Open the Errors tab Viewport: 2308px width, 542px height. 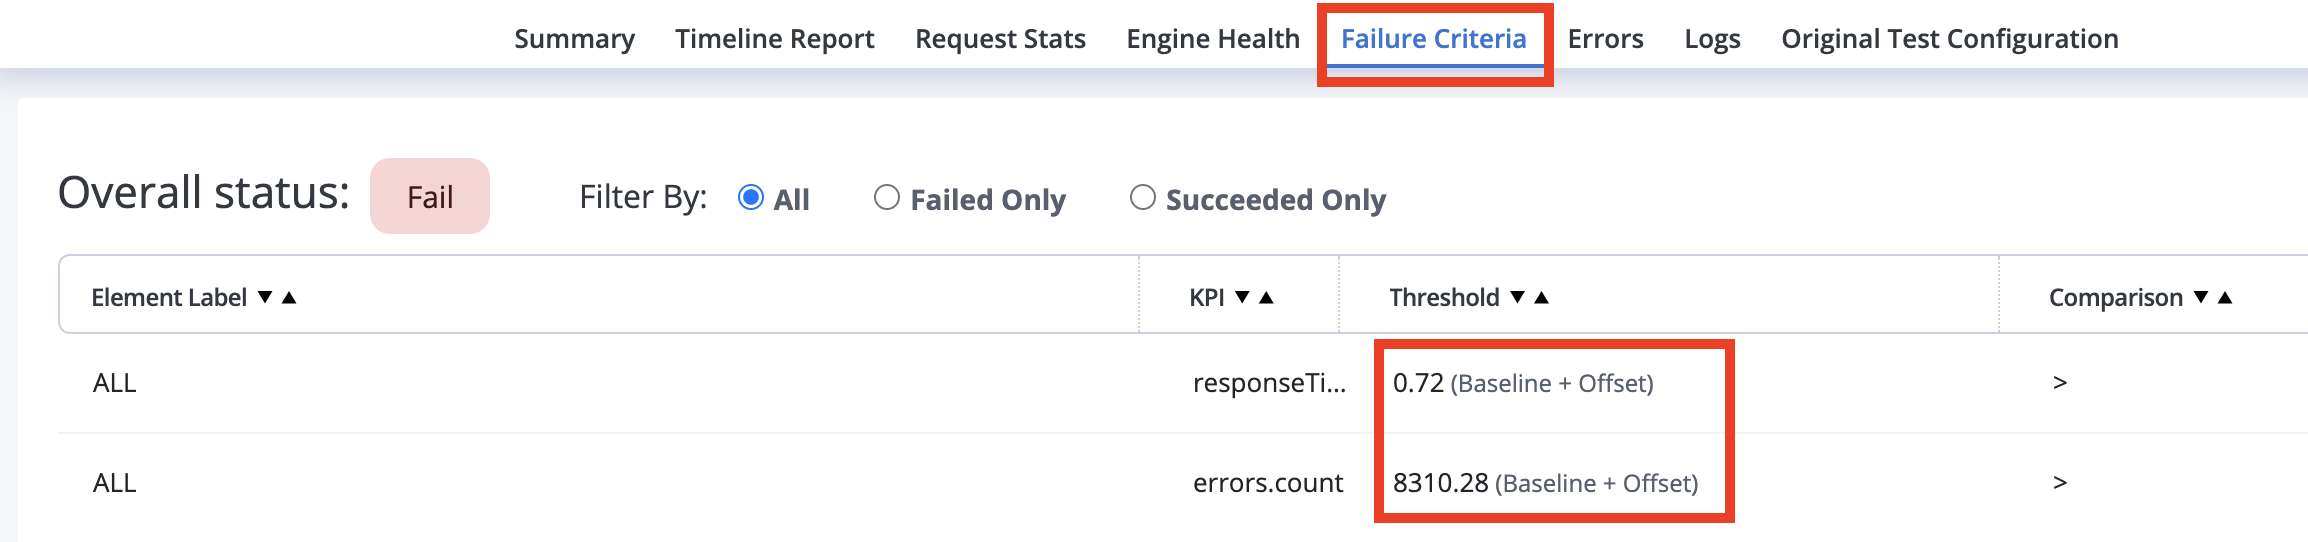pyautogui.click(x=1605, y=38)
